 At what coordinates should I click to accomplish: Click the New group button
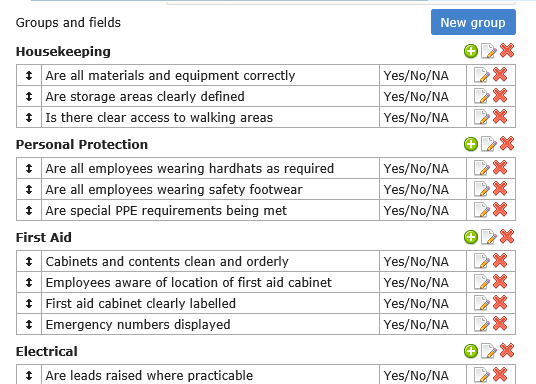point(473,22)
